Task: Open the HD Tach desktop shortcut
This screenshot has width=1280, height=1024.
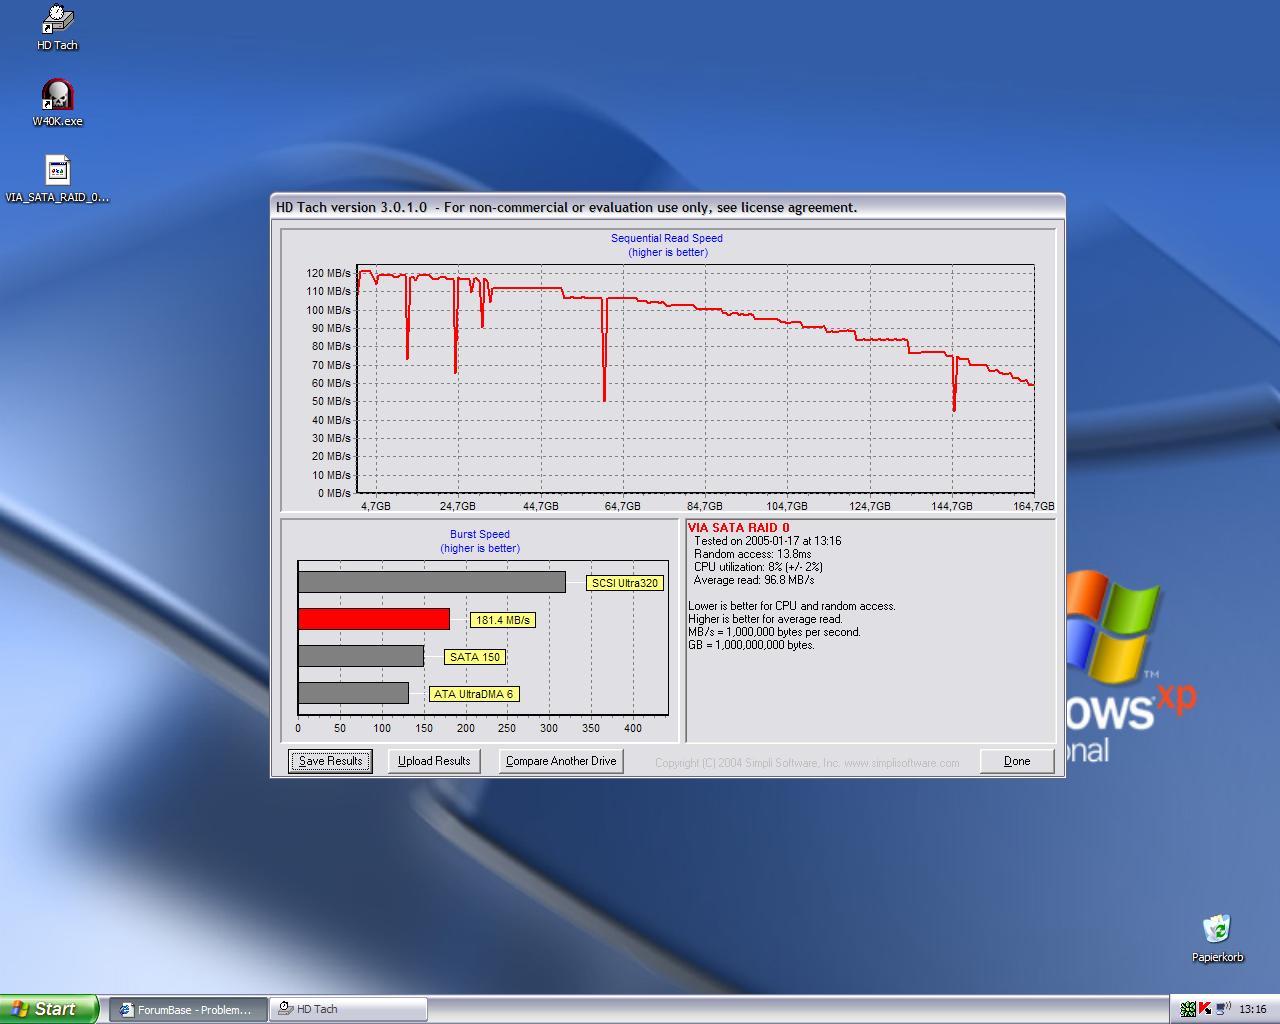Action: click(57, 27)
